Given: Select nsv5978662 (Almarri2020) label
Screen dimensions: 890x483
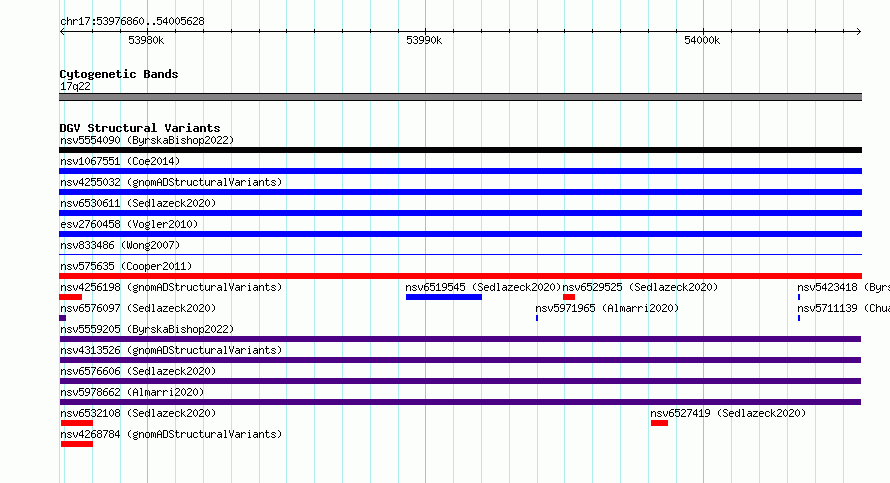Looking at the screenshot, I should [x=132, y=392].
